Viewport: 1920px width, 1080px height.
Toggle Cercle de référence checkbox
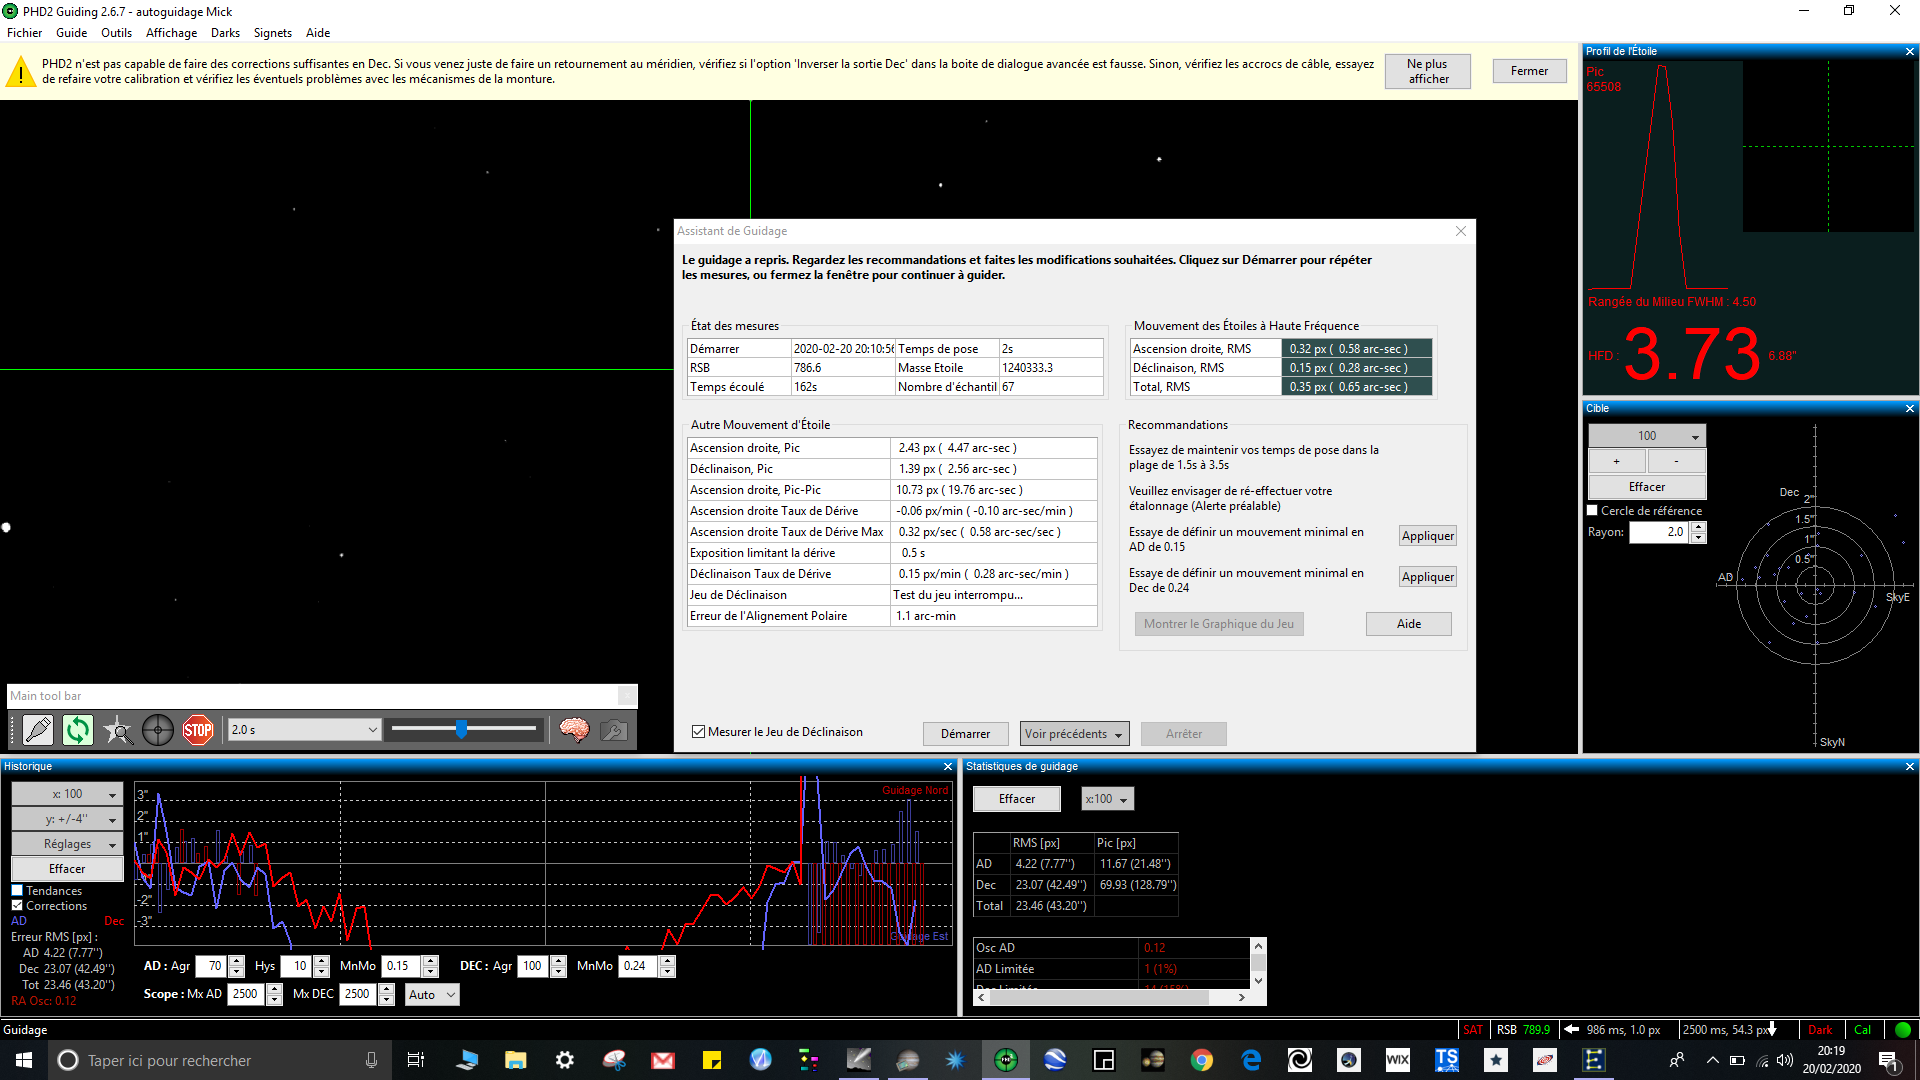(1593, 510)
